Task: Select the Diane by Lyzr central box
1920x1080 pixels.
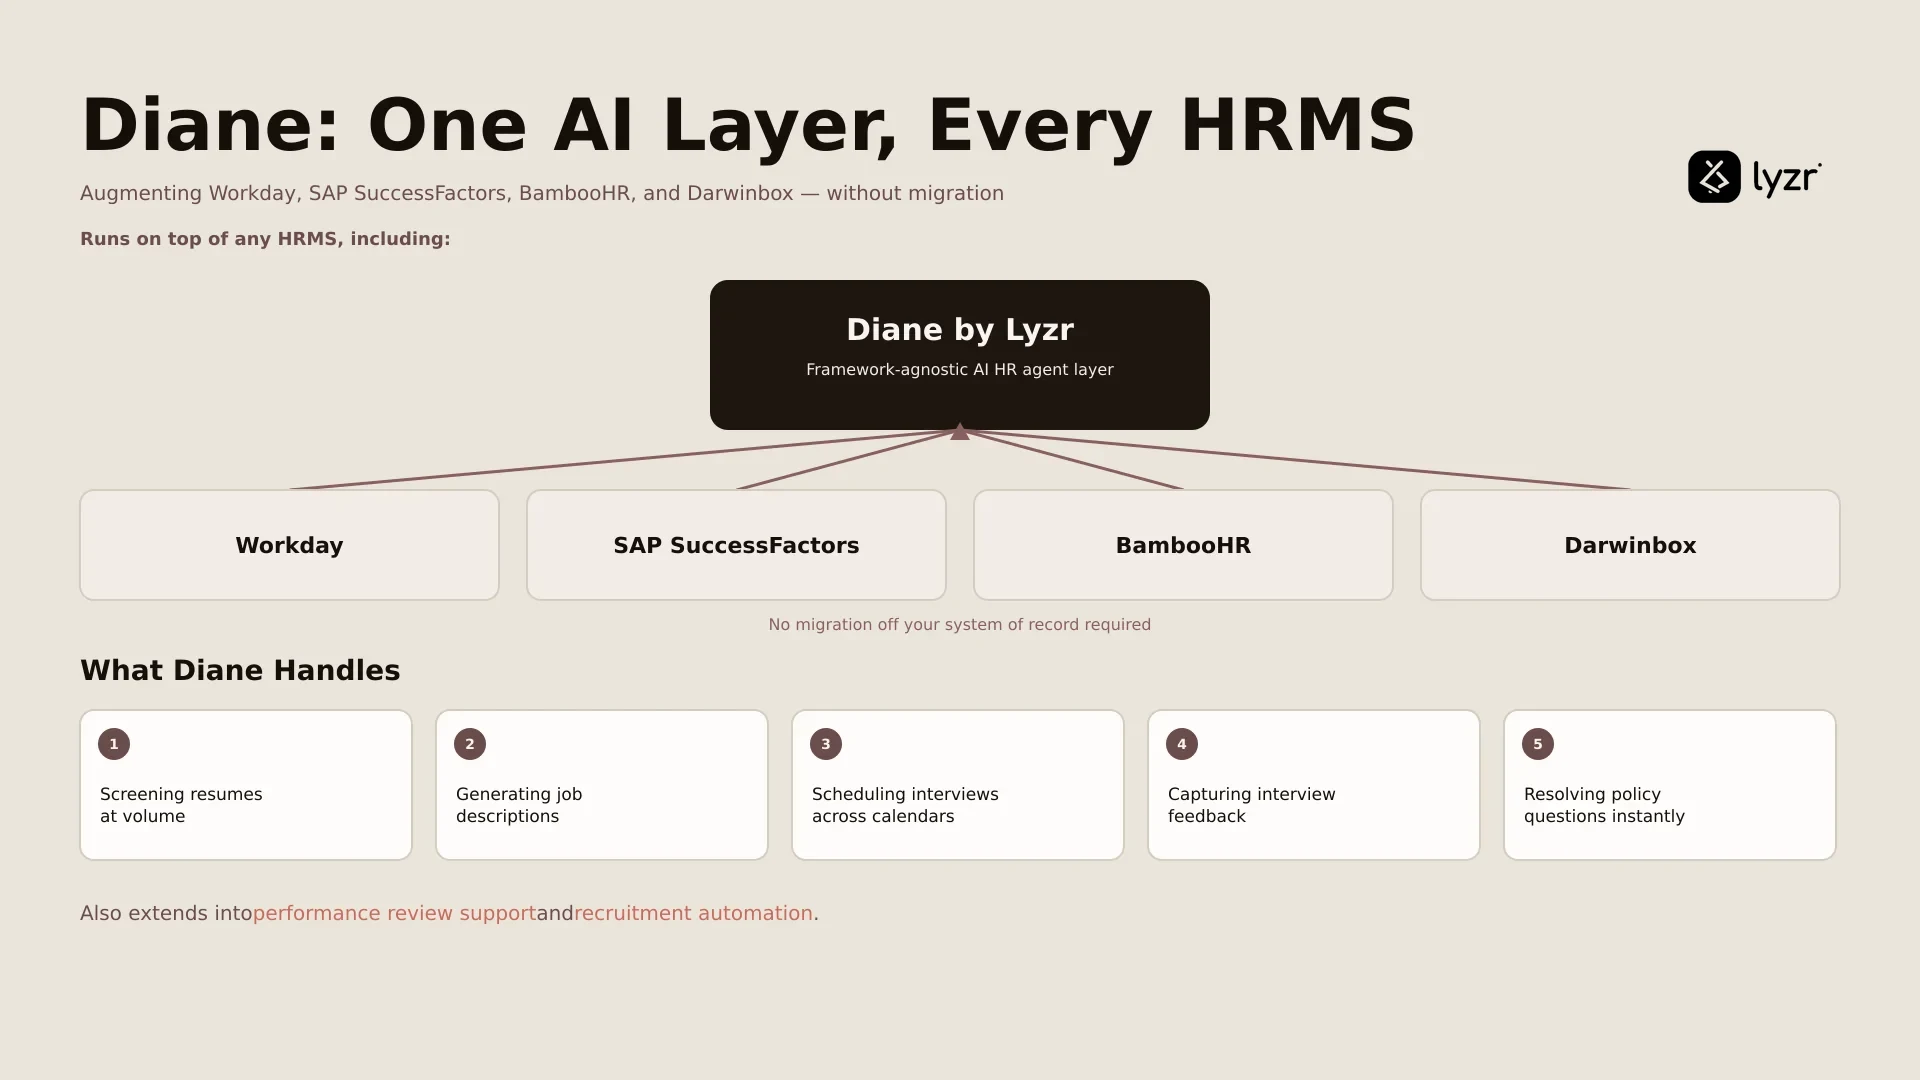Action: coord(960,355)
